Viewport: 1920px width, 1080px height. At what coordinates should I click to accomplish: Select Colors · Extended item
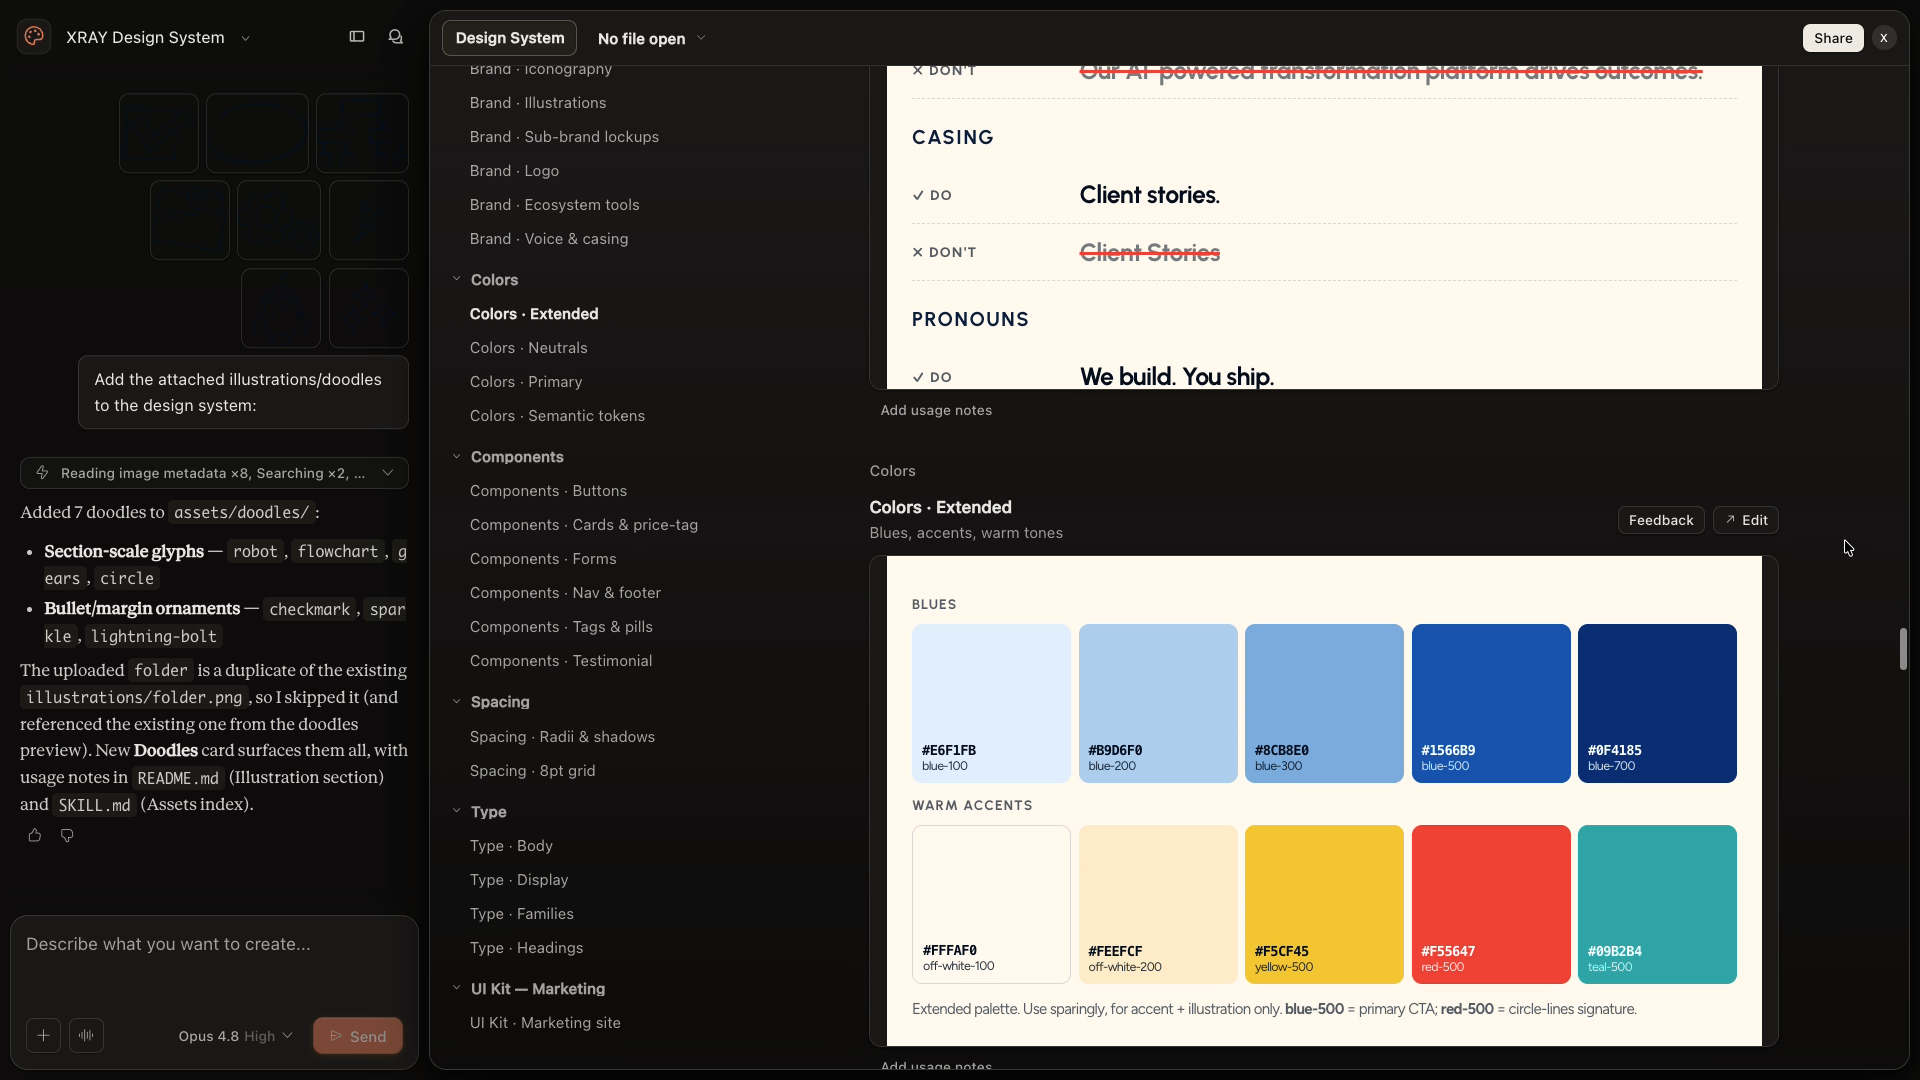[x=534, y=314]
